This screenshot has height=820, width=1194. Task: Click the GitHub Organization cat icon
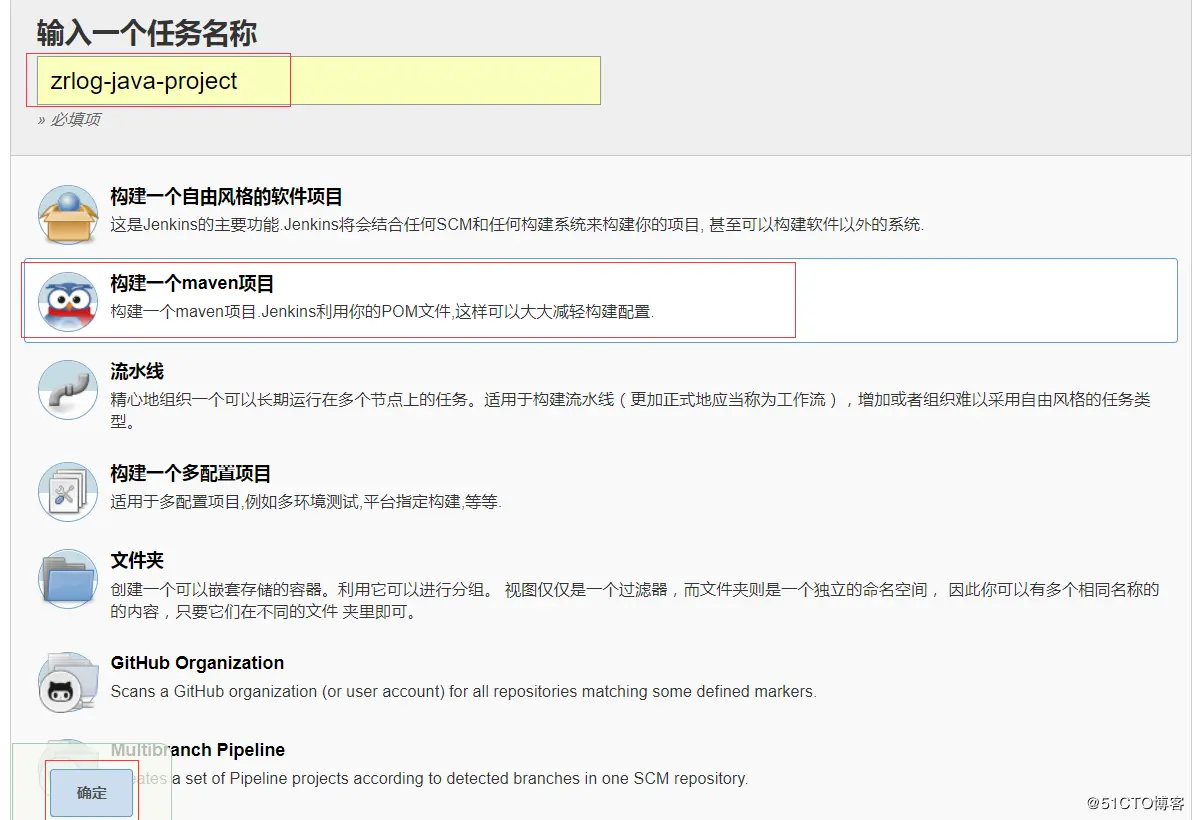(x=68, y=681)
